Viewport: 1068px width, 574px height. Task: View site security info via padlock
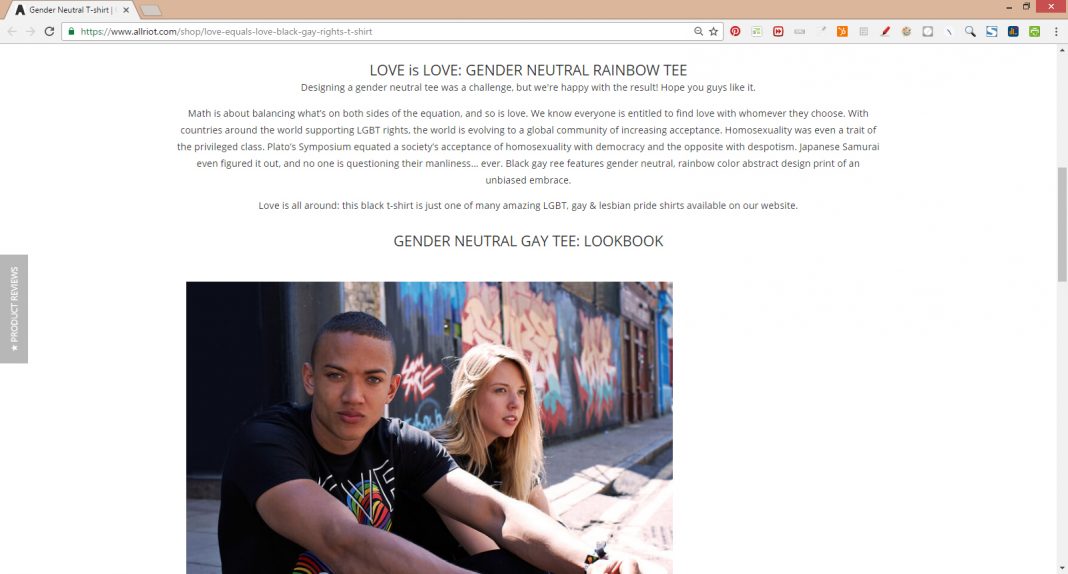click(x=71, y=31)
